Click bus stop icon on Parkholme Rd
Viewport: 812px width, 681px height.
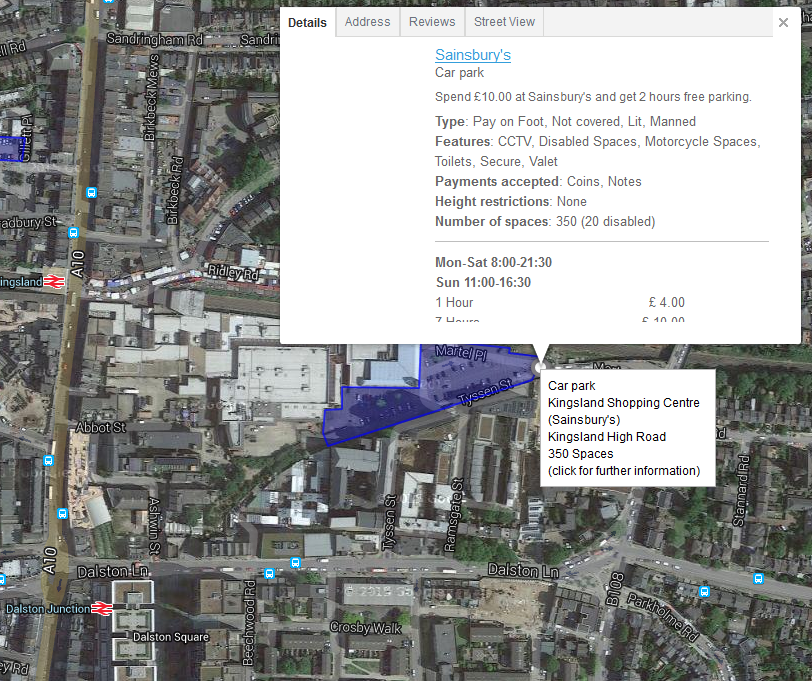pyautogui.click(x=704, y=591)
